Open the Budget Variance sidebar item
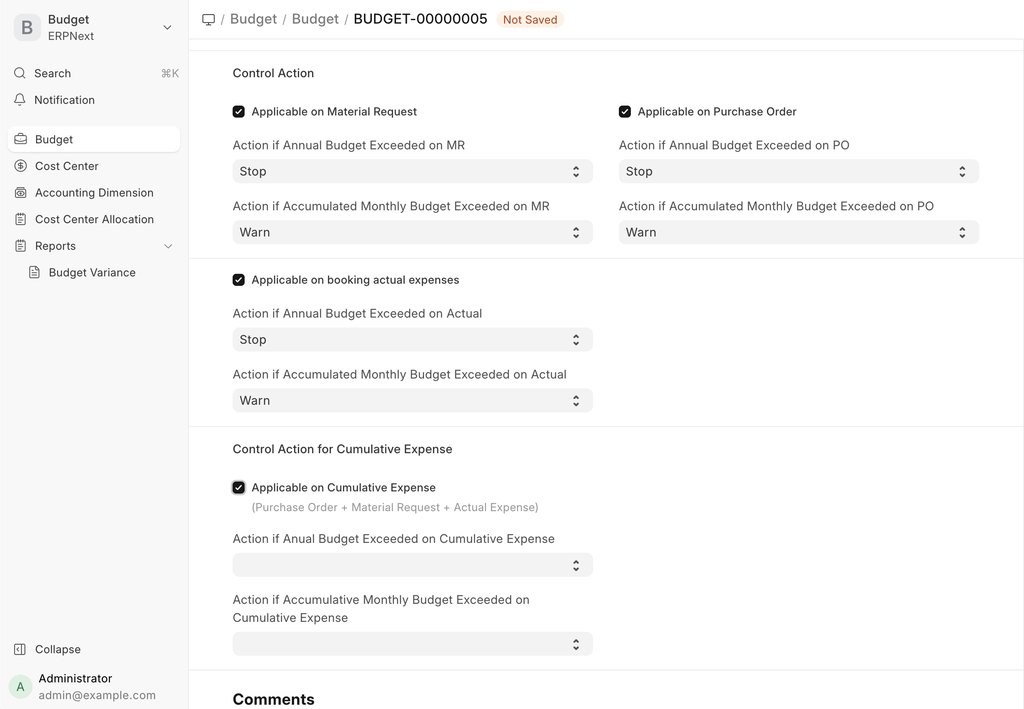The width and height of the screenshot is (1024, 709). [x=92, y=272]
